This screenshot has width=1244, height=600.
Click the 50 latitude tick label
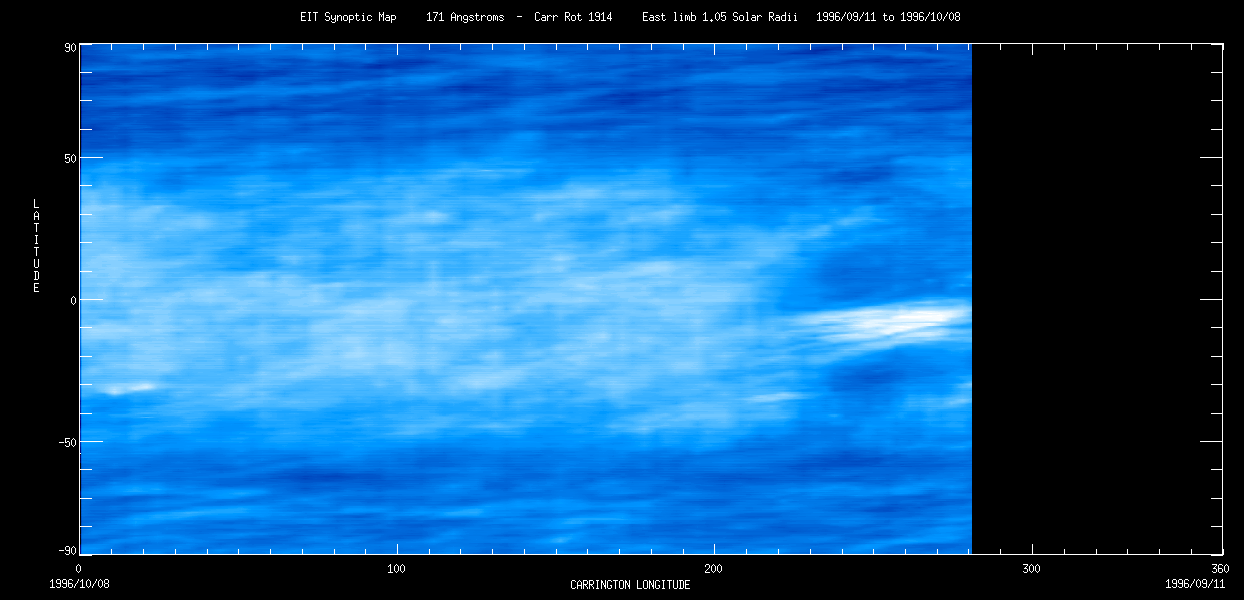(x=70, y=158)
